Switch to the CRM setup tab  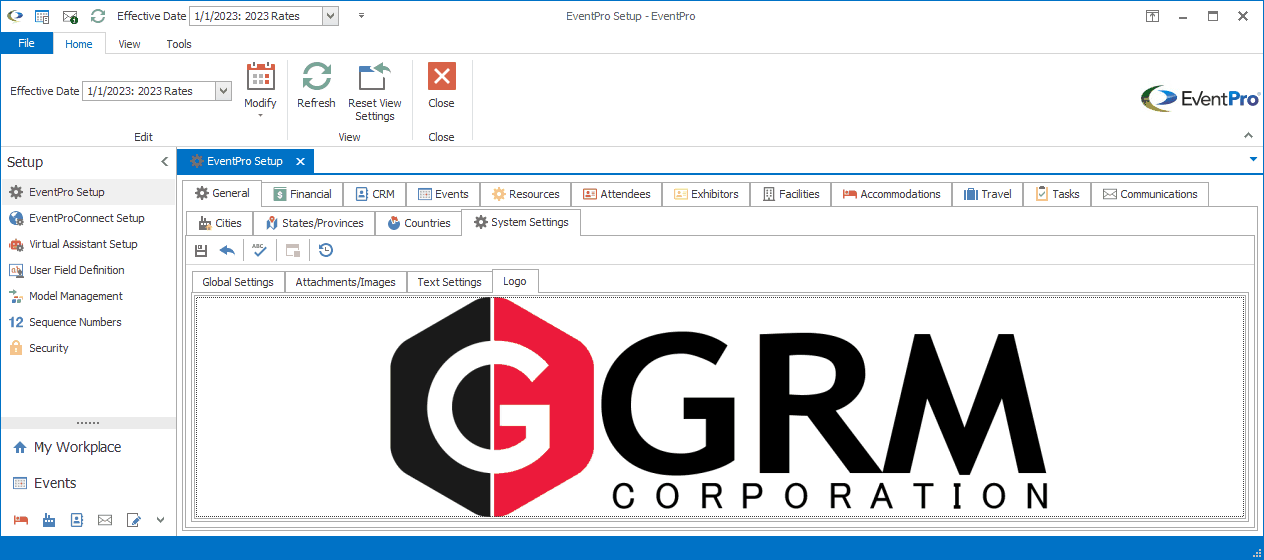(375, 194)
